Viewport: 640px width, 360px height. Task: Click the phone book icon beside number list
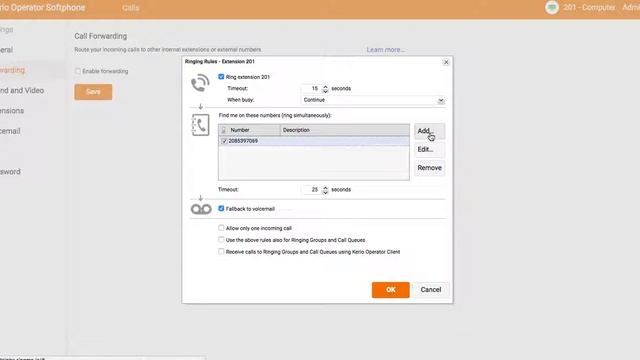pyautogui.click(x=200, y=125)
